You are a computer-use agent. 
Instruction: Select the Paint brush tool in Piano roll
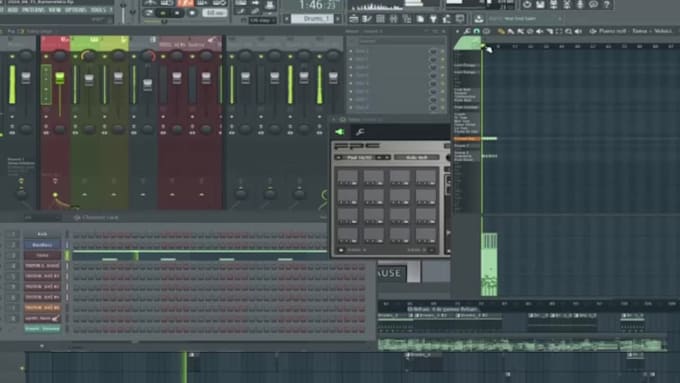[x=510, y=31]
